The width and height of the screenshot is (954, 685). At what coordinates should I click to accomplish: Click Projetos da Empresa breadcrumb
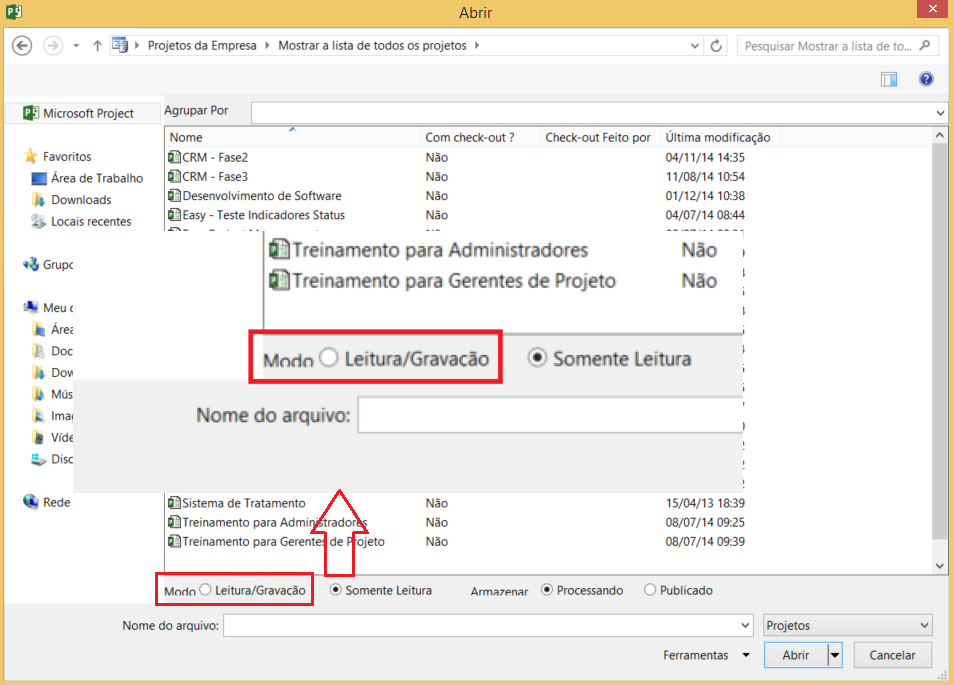(202, 46)
